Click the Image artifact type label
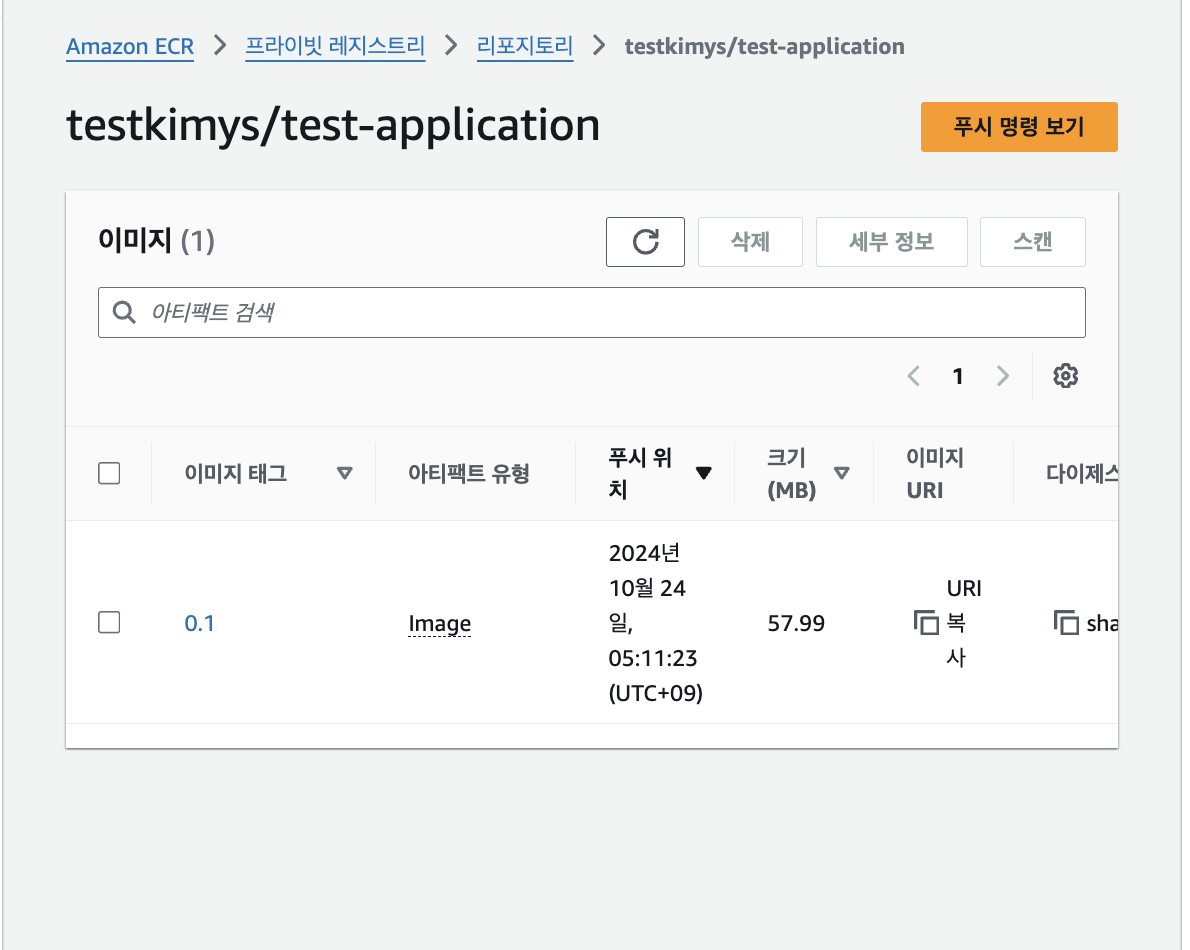The image size is (1190, 950). [439, 624]
